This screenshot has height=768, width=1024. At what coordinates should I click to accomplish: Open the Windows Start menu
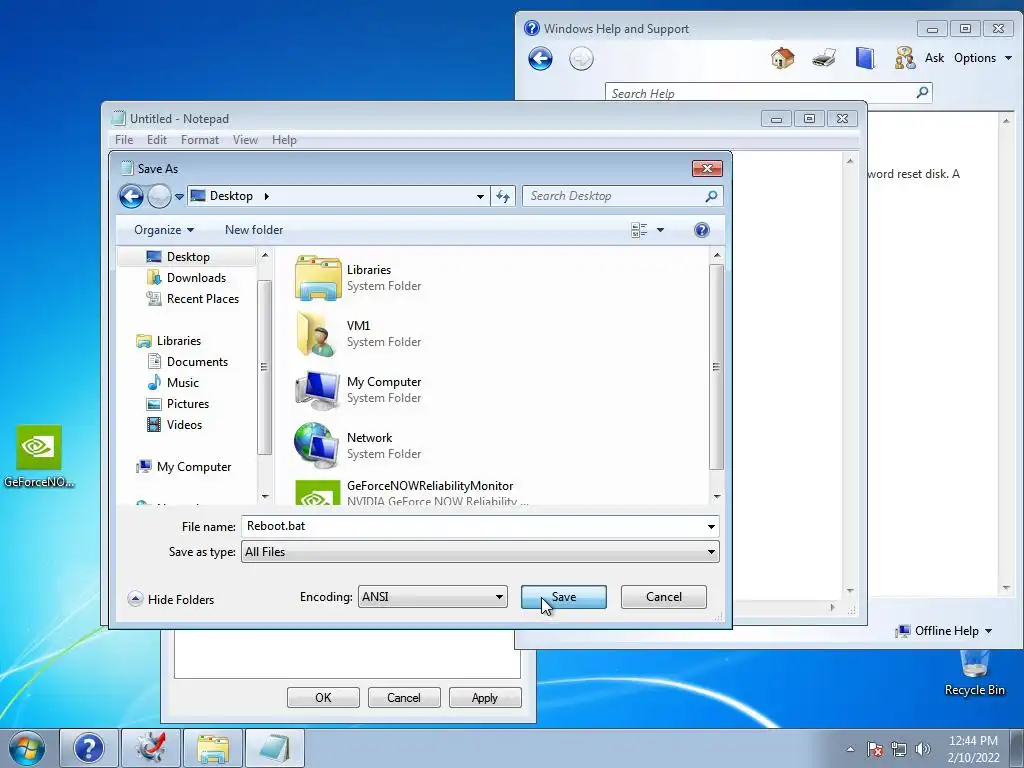(26, 748)
